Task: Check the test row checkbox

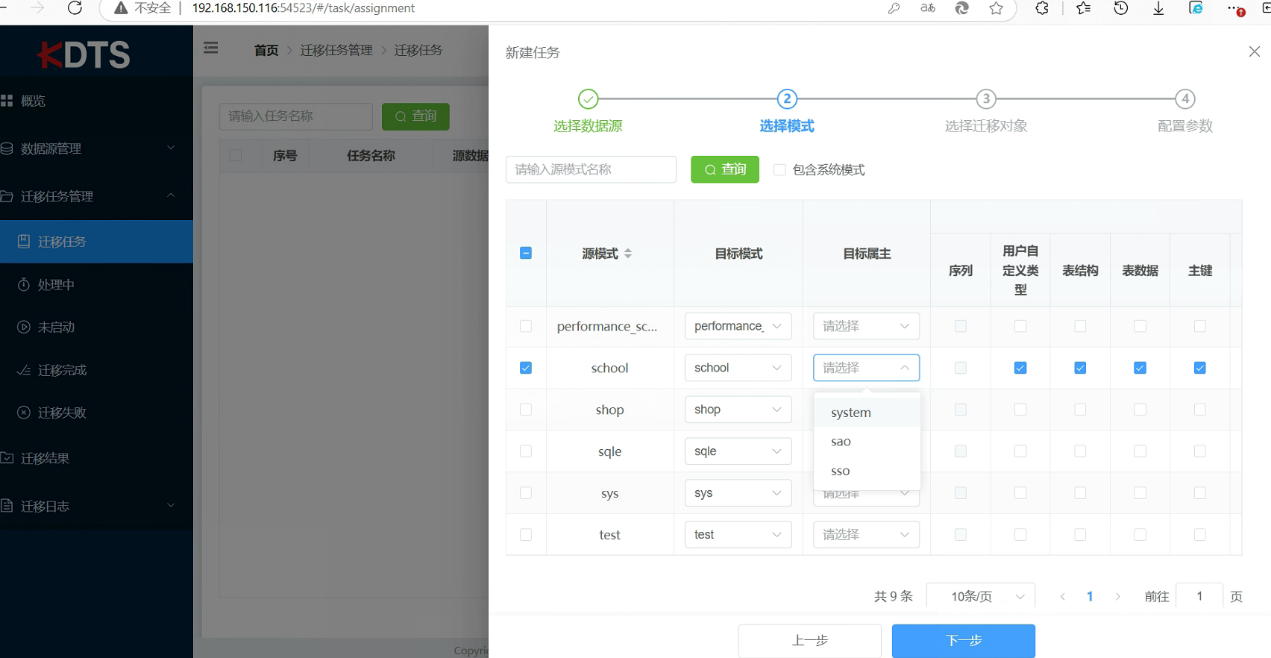Action: [526, 535]
